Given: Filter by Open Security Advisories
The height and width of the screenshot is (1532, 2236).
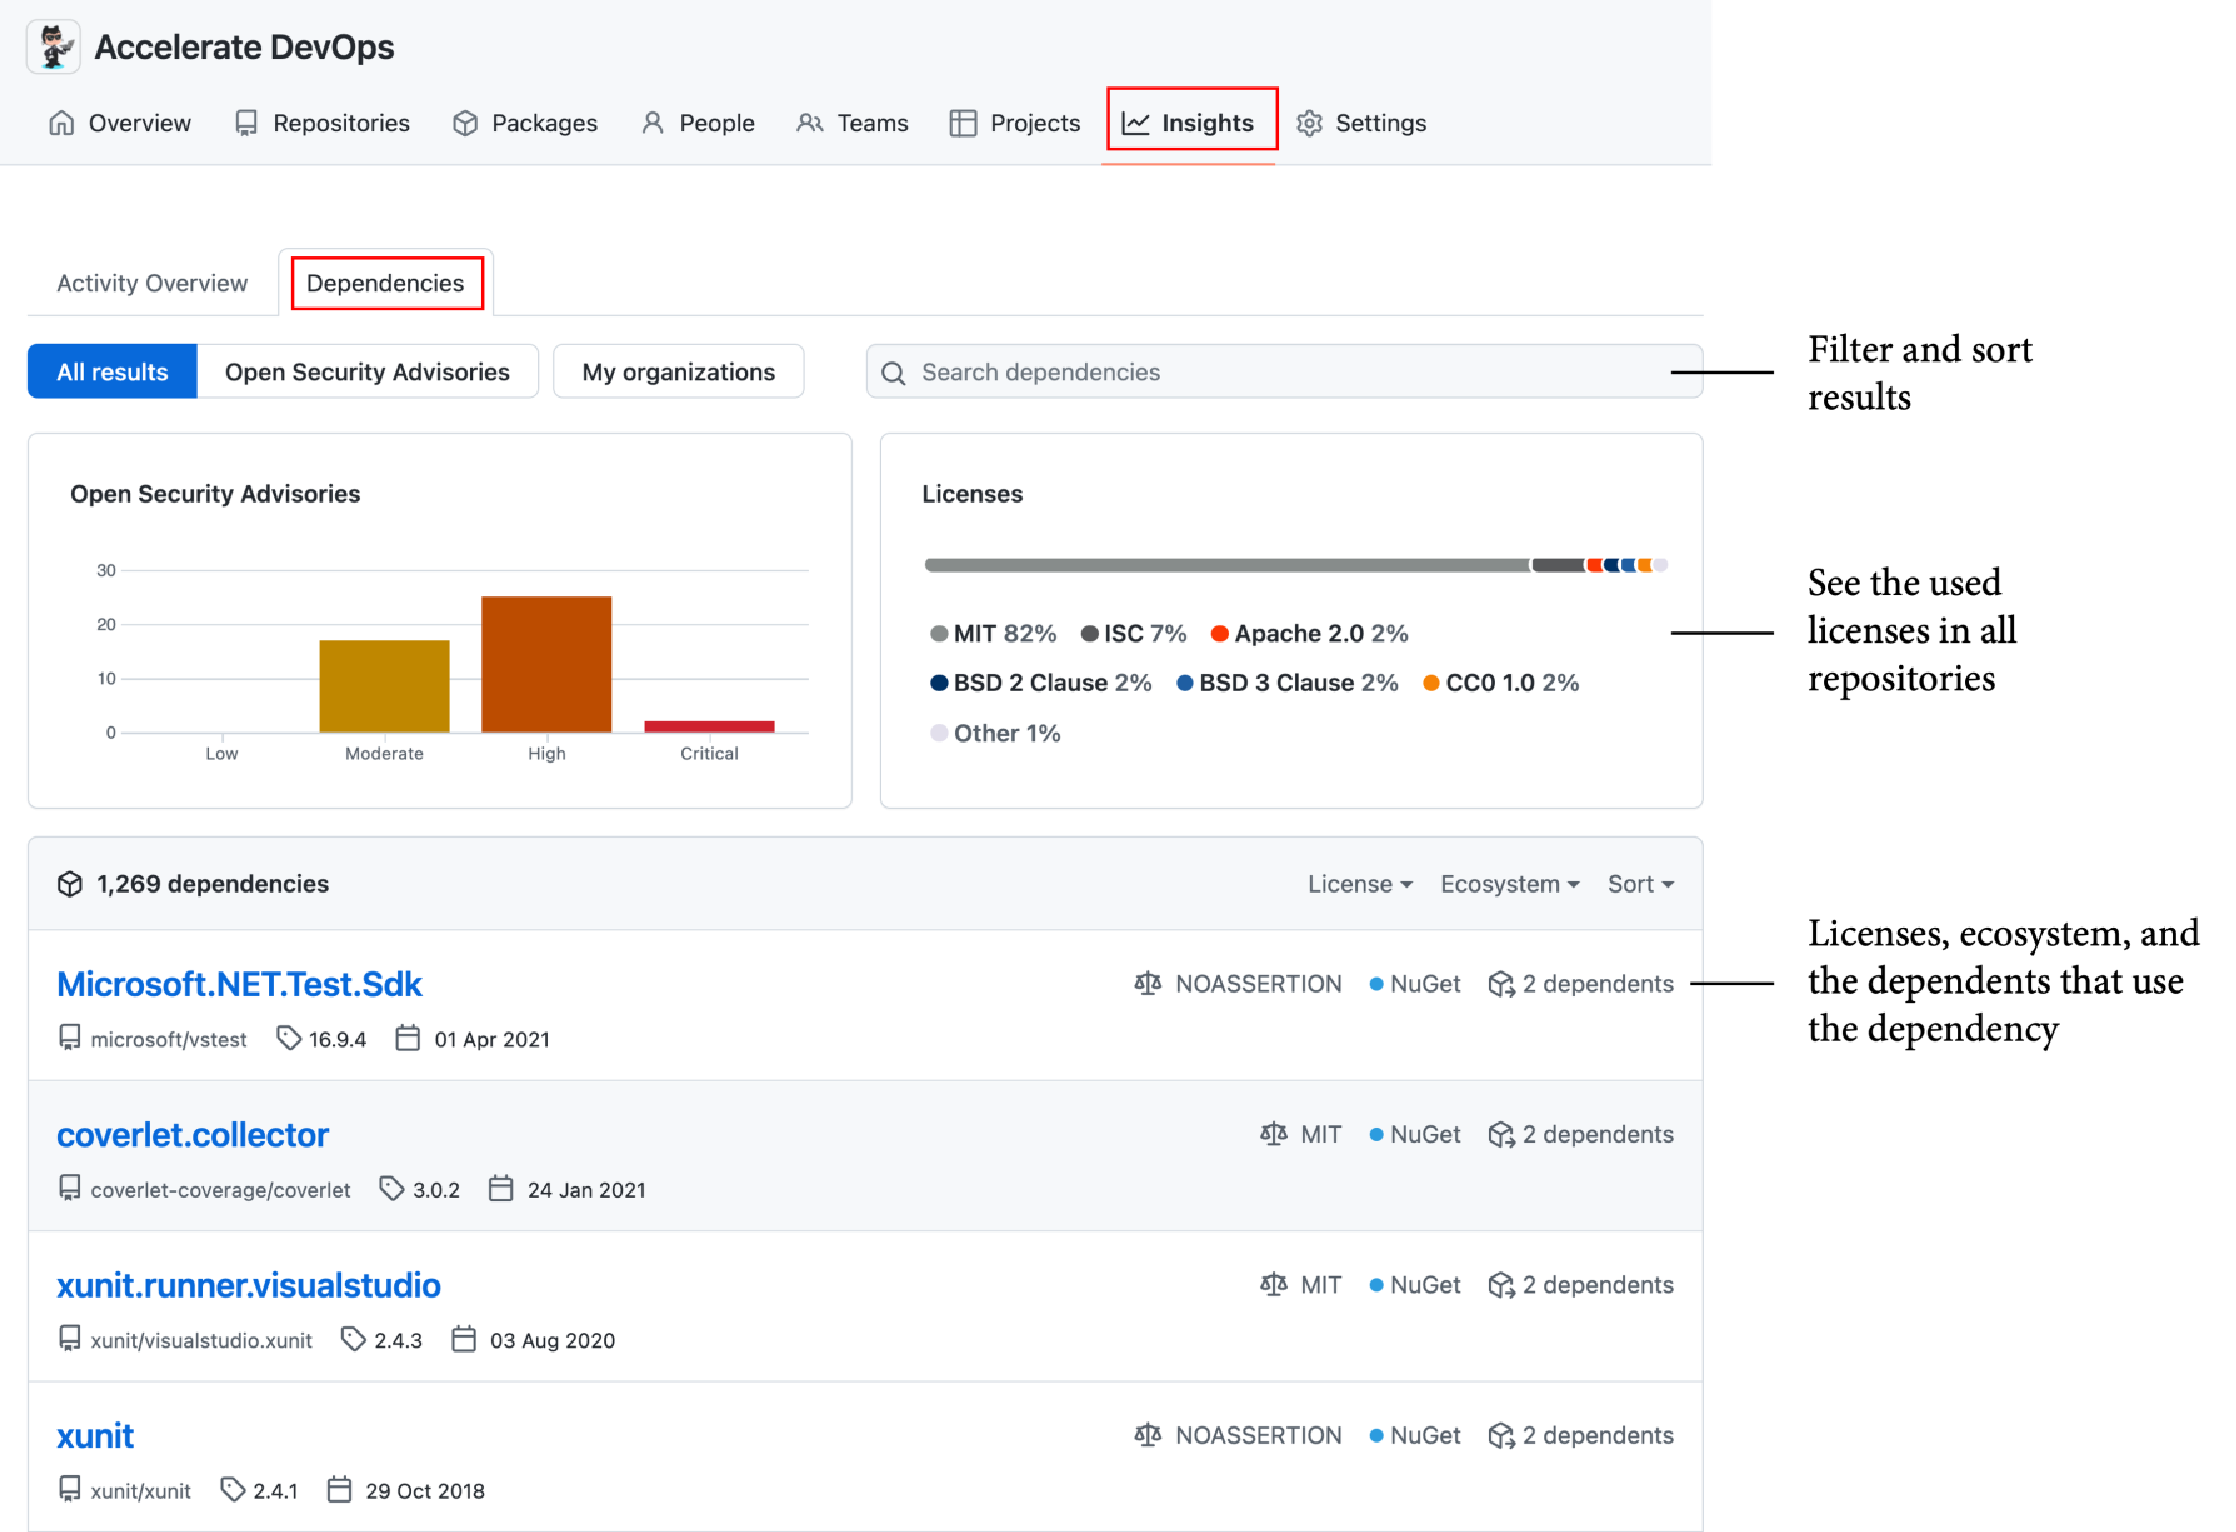Looking at the screenshot, I should (x=367, y=372).
